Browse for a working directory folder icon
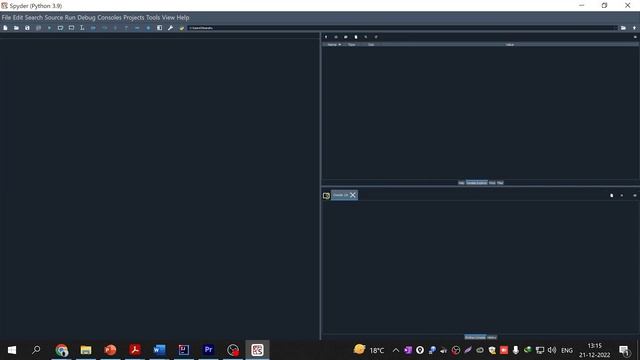Screen dimensions: 640x360 (x=623, y=28)
